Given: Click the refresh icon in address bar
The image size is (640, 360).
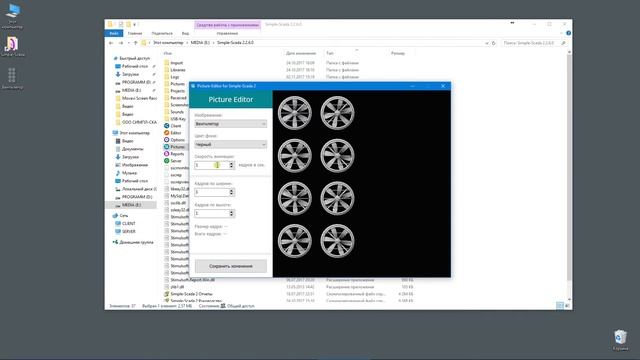Looking at the screenshot, I should click(493, 43).
